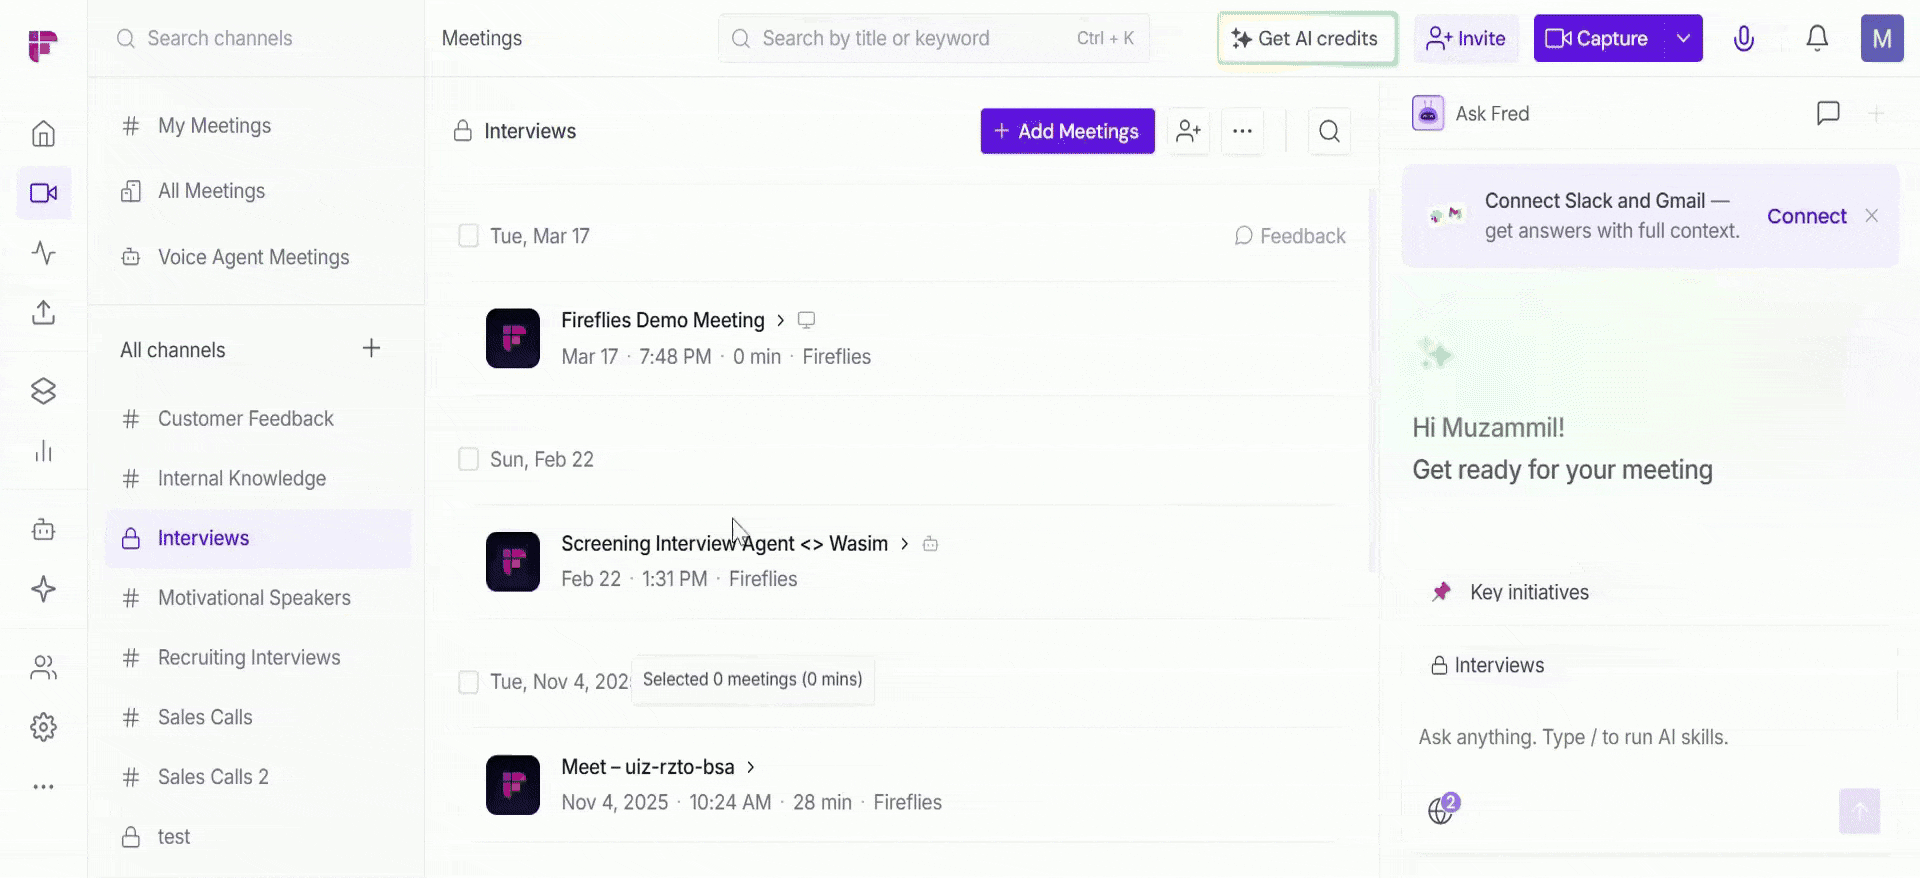Select the Motivational Speakers channel
This screenshot has width=1920, height=878.
pyautogui.click(x=258, y=598)
